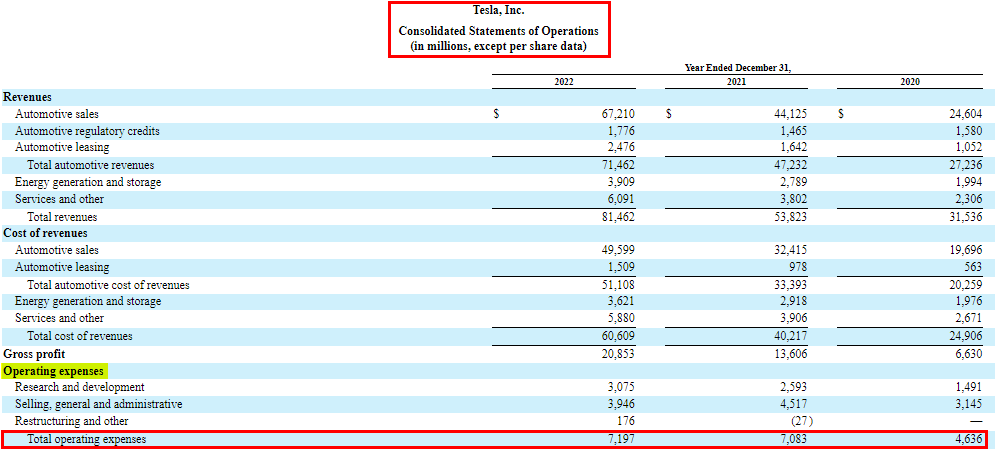995x450 pixels.
Task: Select the total cost of revenues 40,217
Action: [x=790, y=336]
